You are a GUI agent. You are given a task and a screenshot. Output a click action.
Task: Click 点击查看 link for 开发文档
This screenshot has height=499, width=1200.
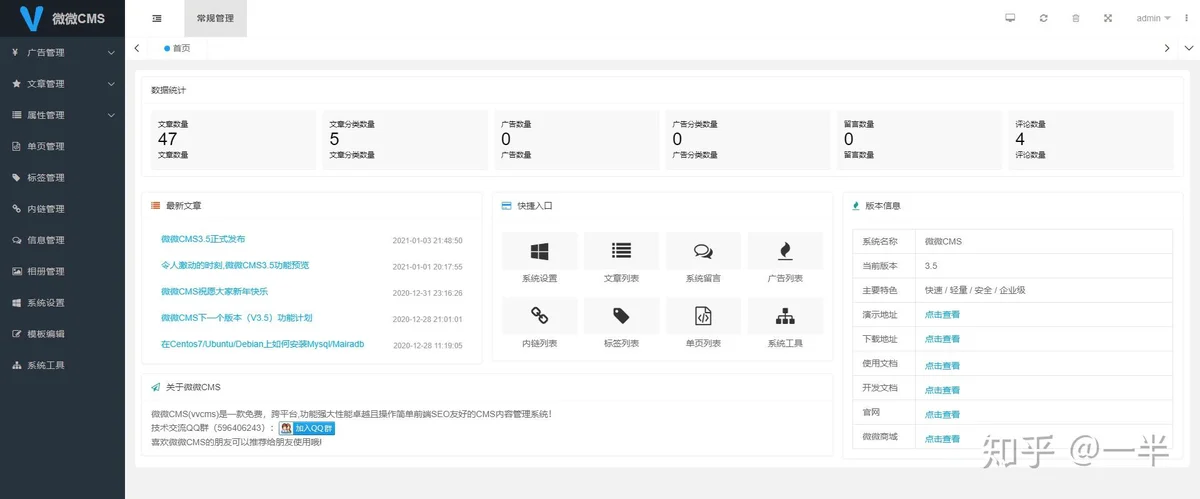[x=942, y=390]
